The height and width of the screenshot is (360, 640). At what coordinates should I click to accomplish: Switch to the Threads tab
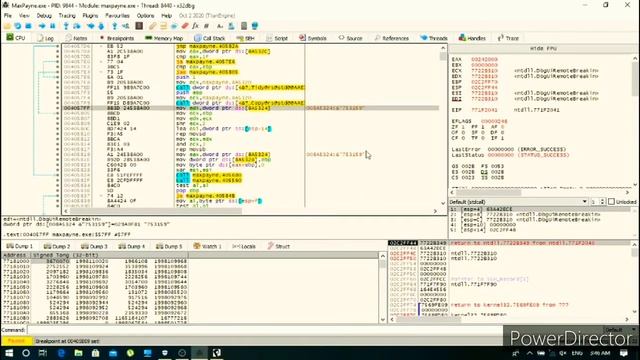click(x=434, y=38)
